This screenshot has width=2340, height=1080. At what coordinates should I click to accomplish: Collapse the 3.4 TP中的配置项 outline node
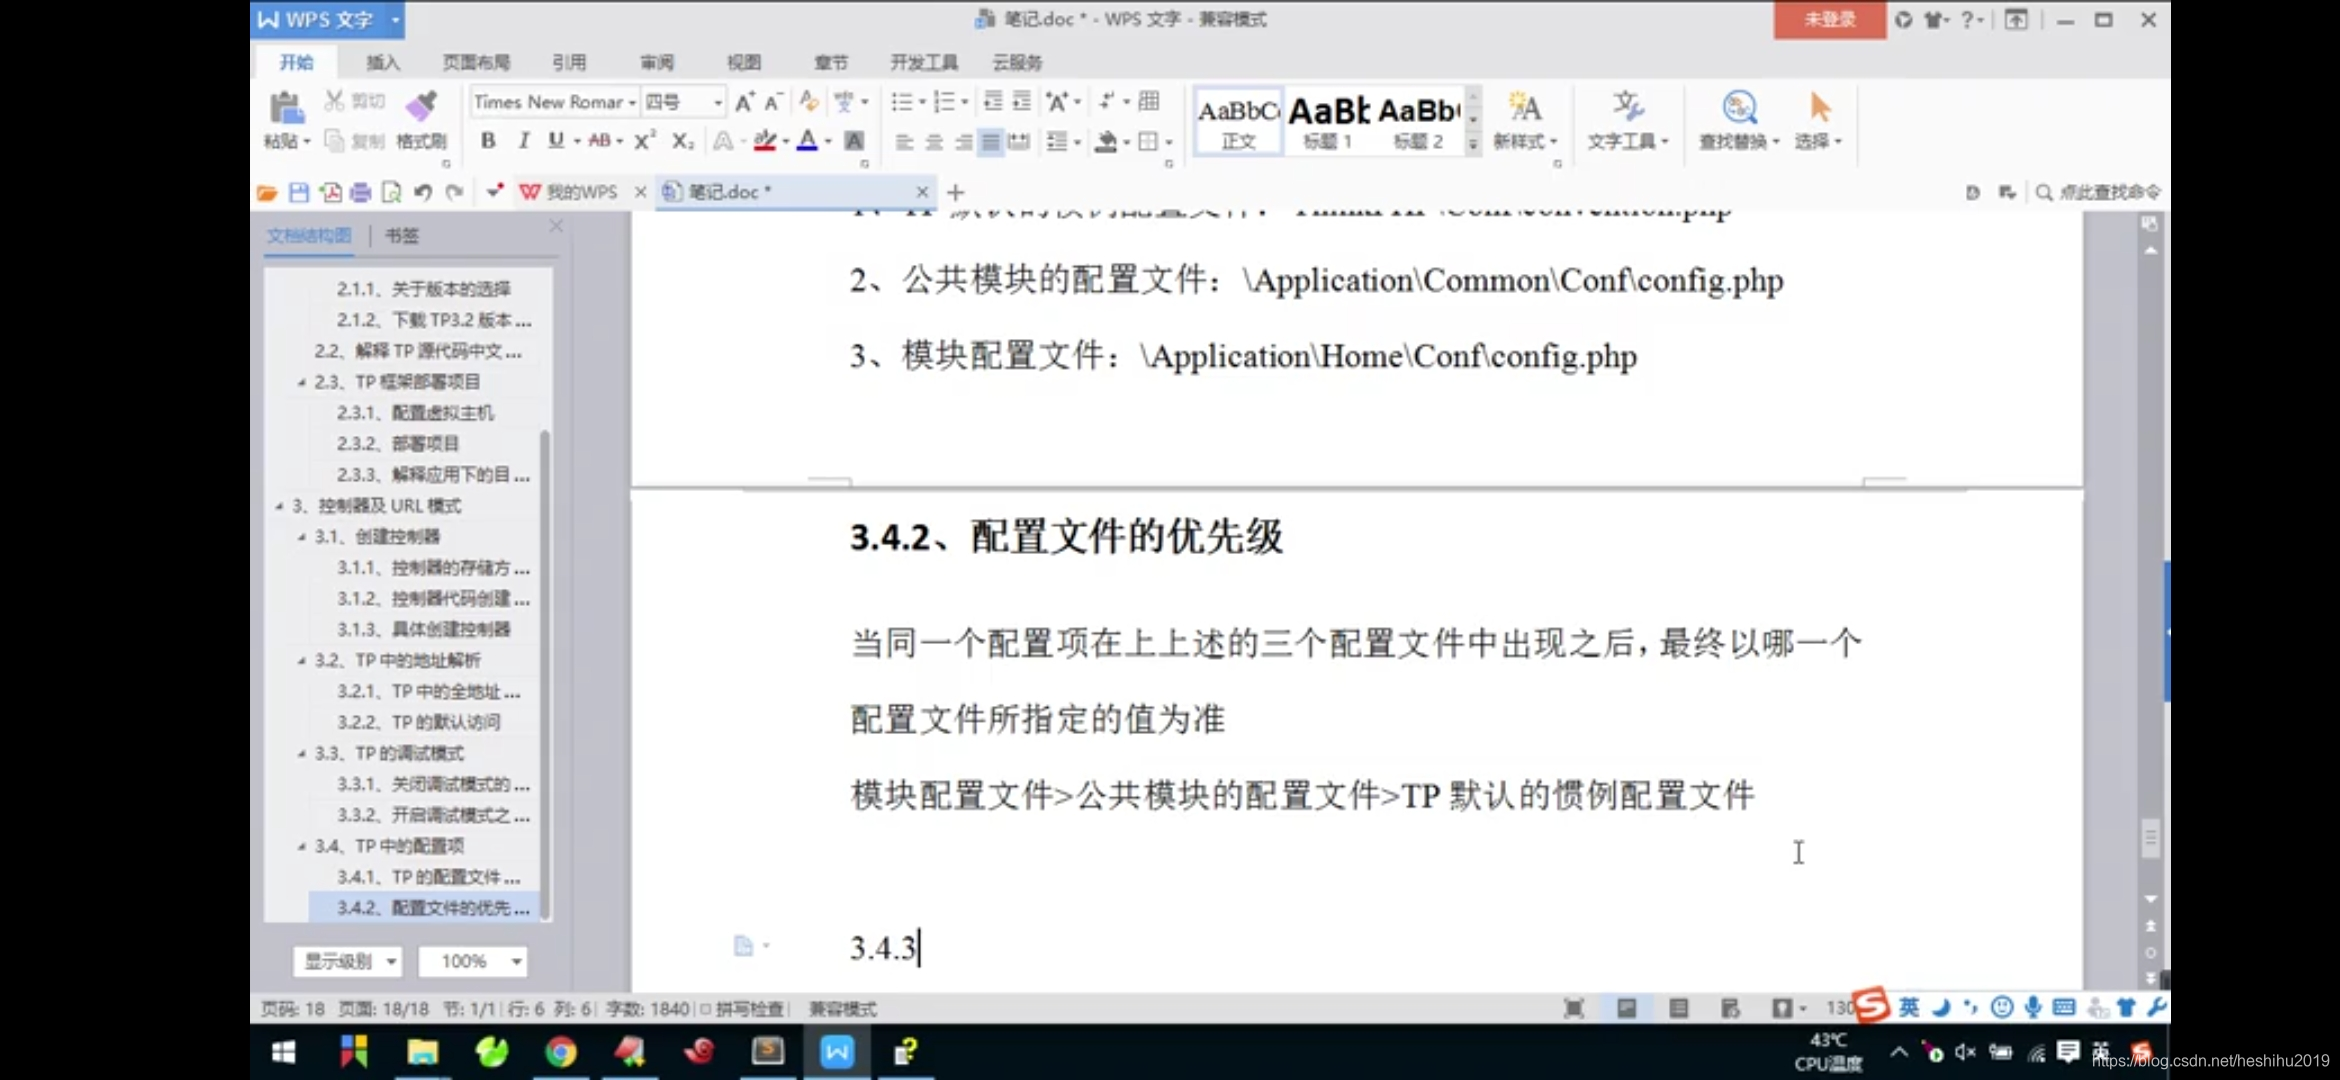click(x=302, y=846)
